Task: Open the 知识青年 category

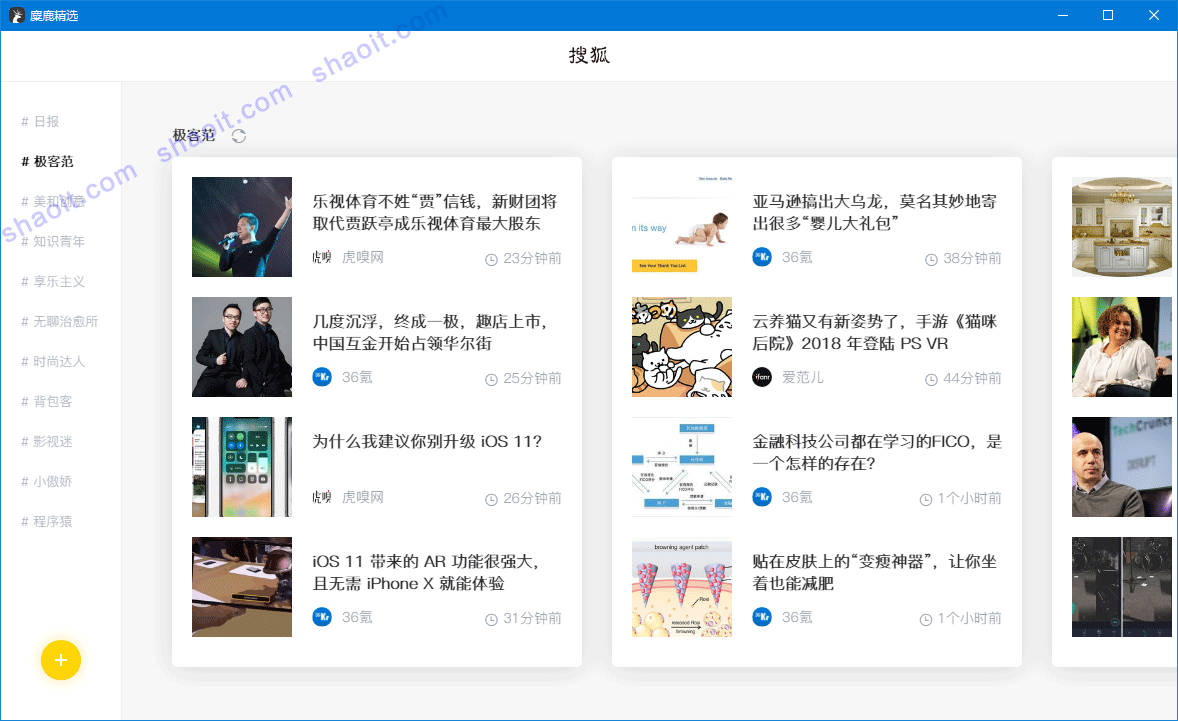Action: click(53, 241)
